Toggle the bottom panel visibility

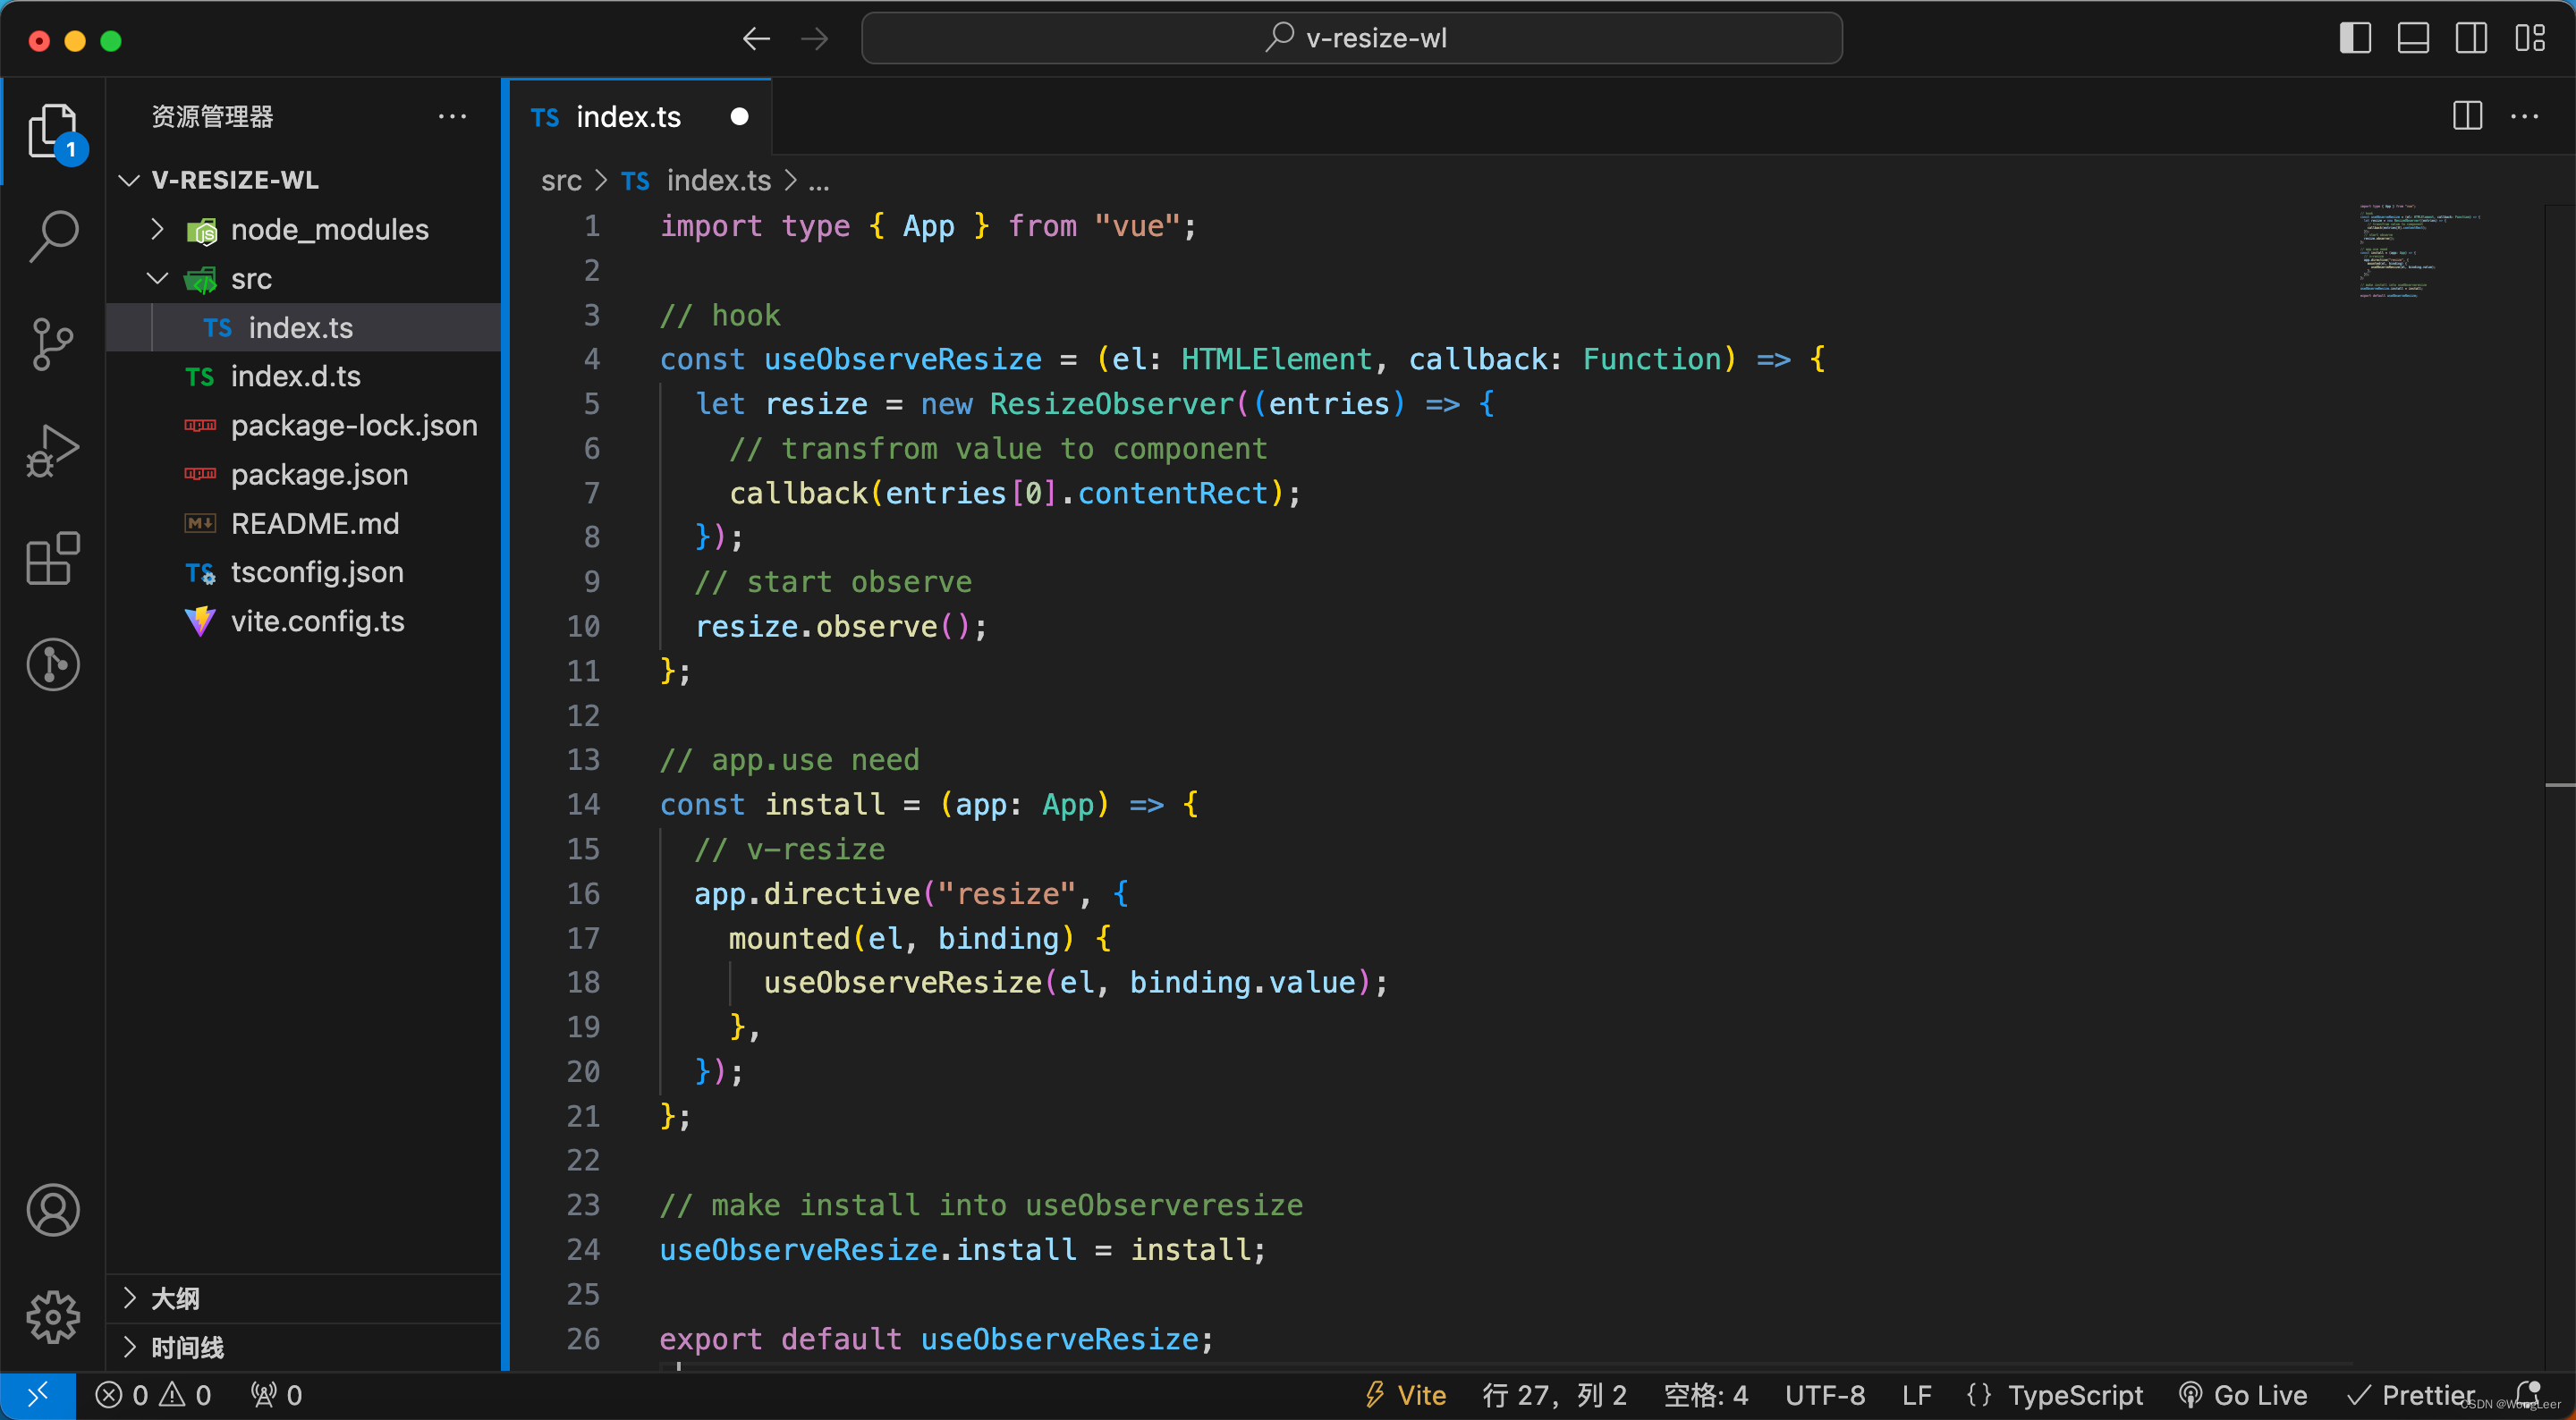[2412, 39]
